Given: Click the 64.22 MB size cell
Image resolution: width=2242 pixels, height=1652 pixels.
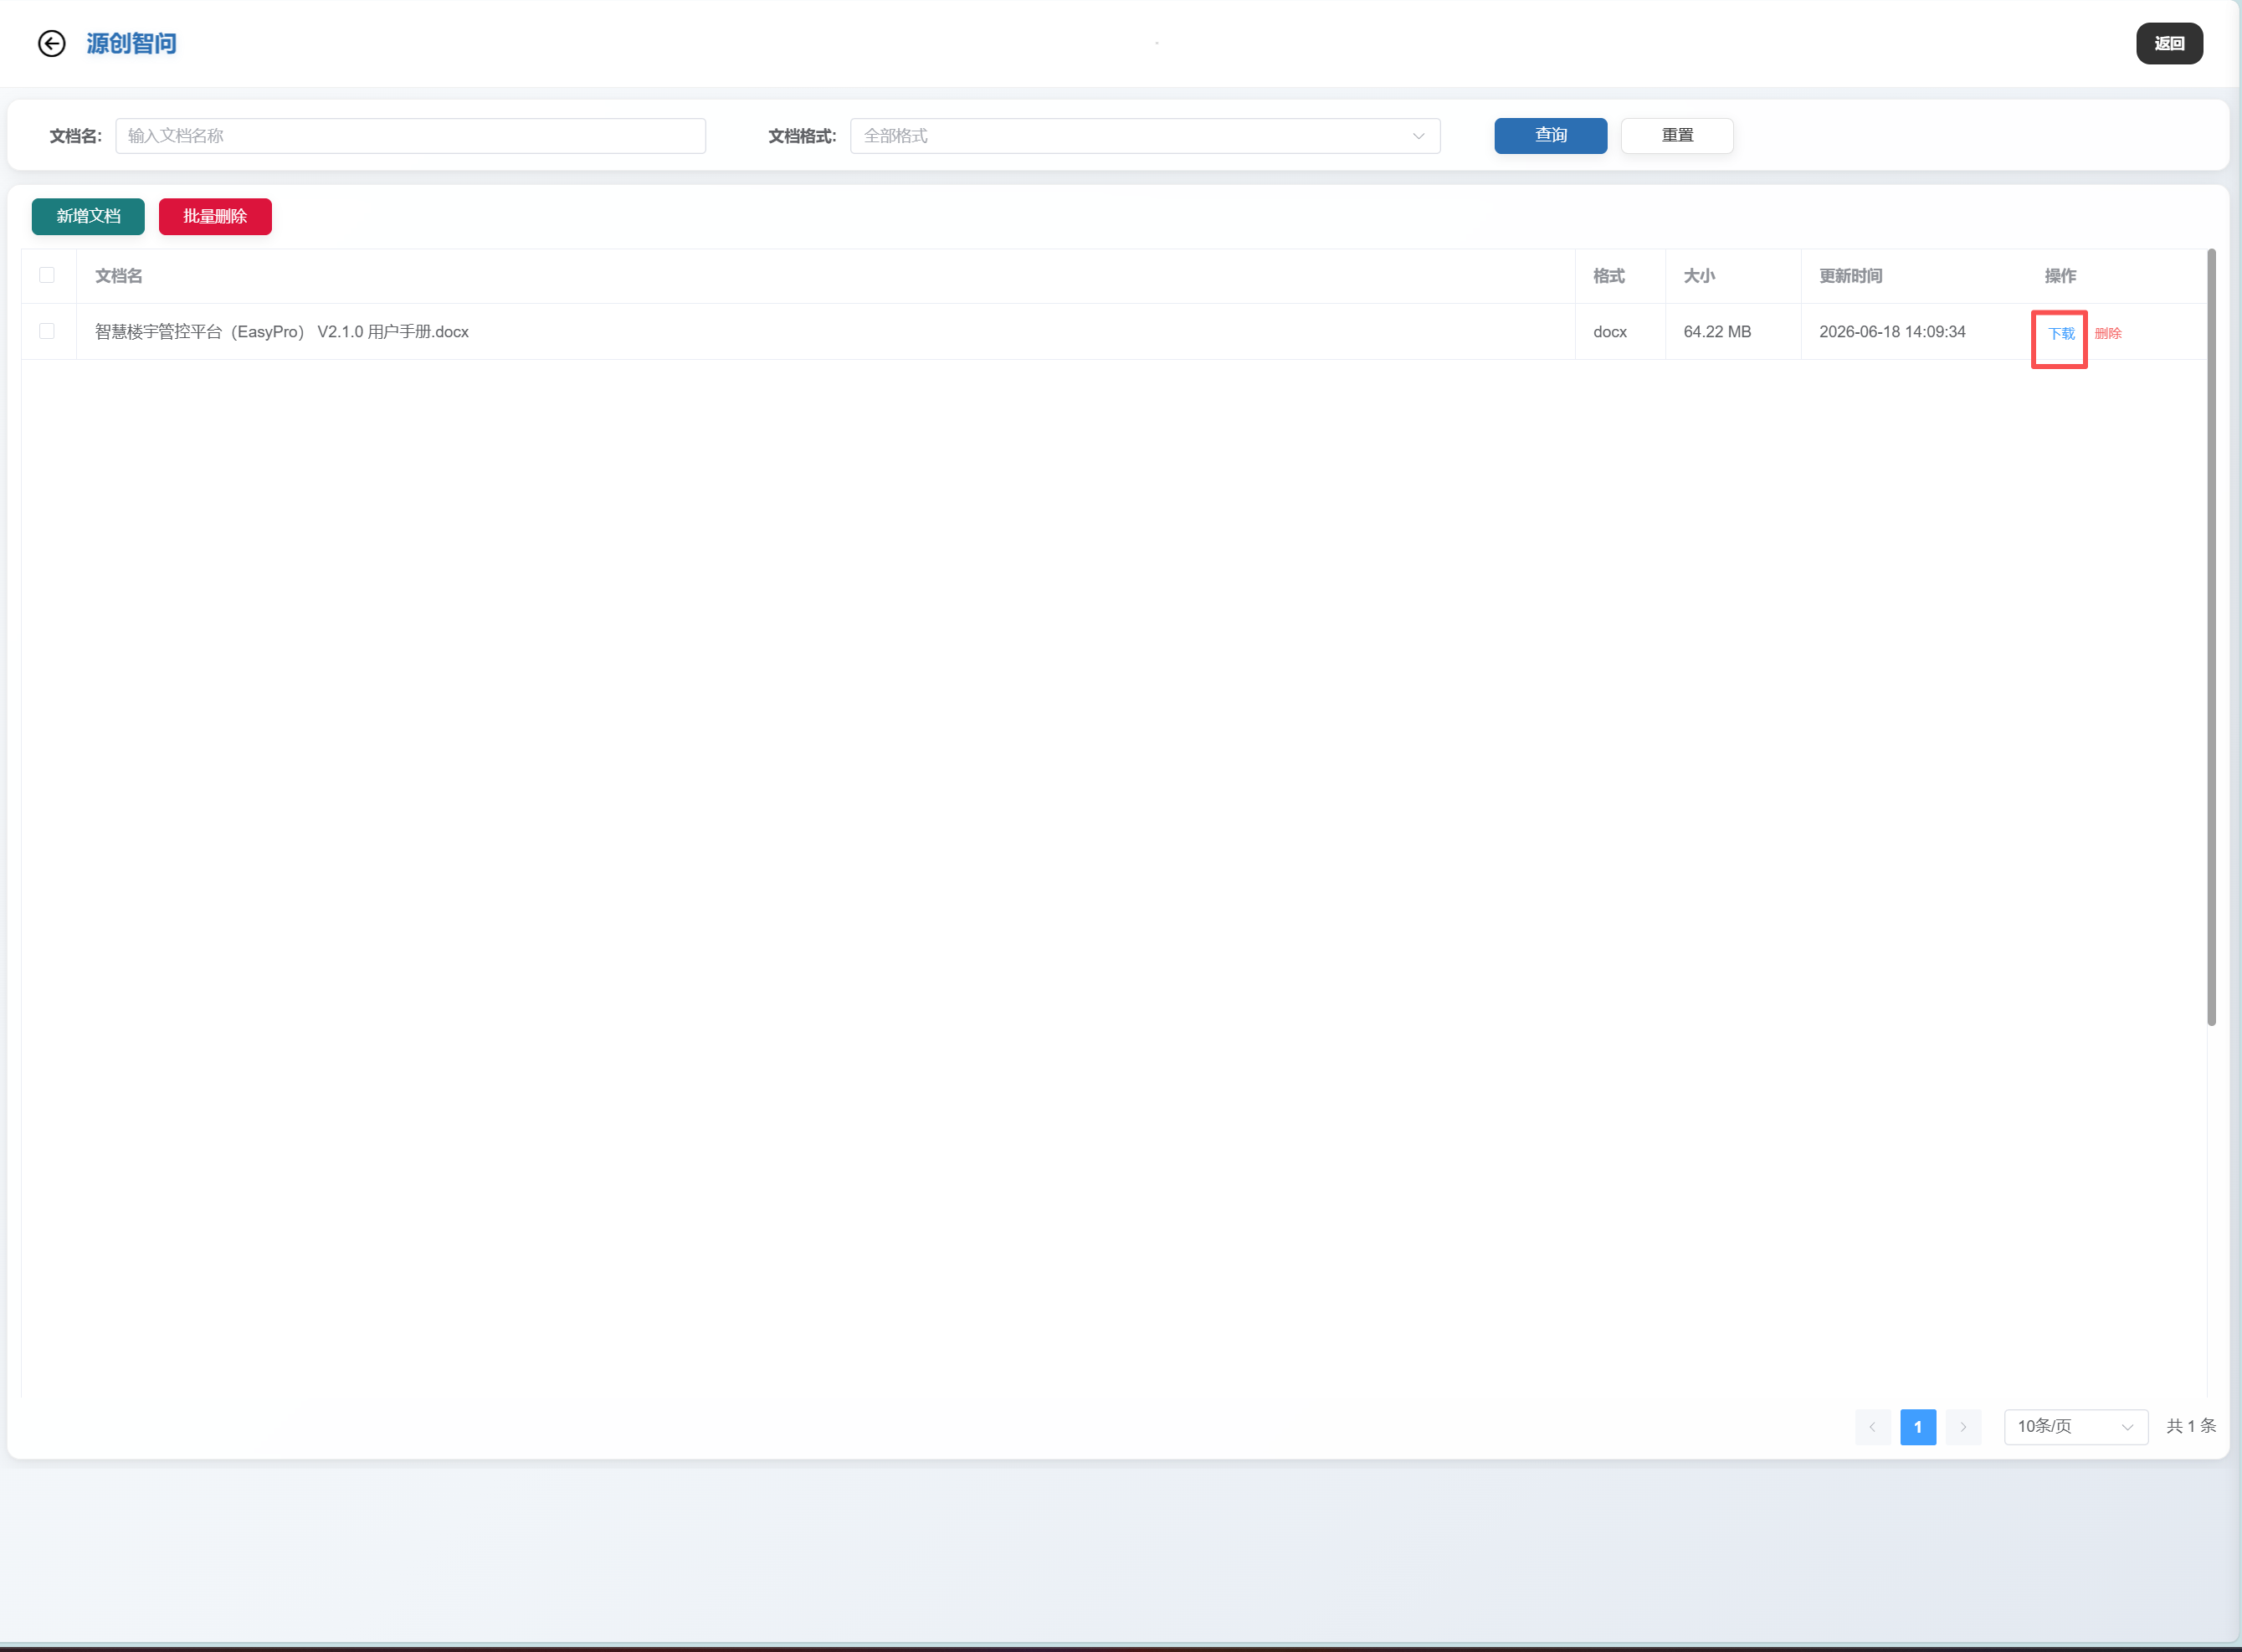Looking at the screenshot, I should 1717,332.
